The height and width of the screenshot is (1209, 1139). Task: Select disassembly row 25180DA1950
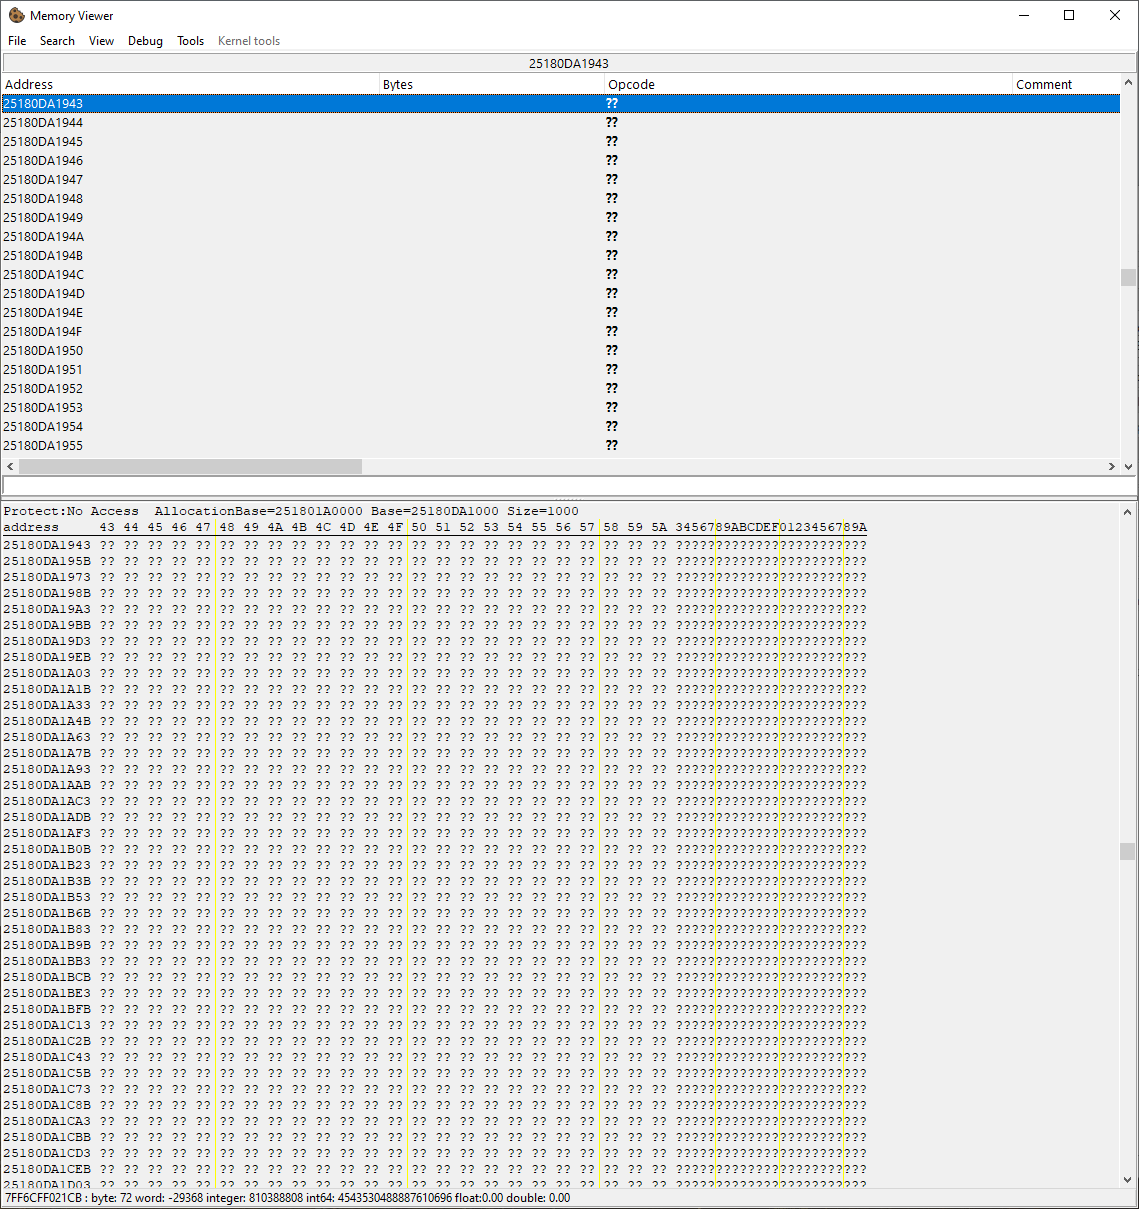point(300,350)
